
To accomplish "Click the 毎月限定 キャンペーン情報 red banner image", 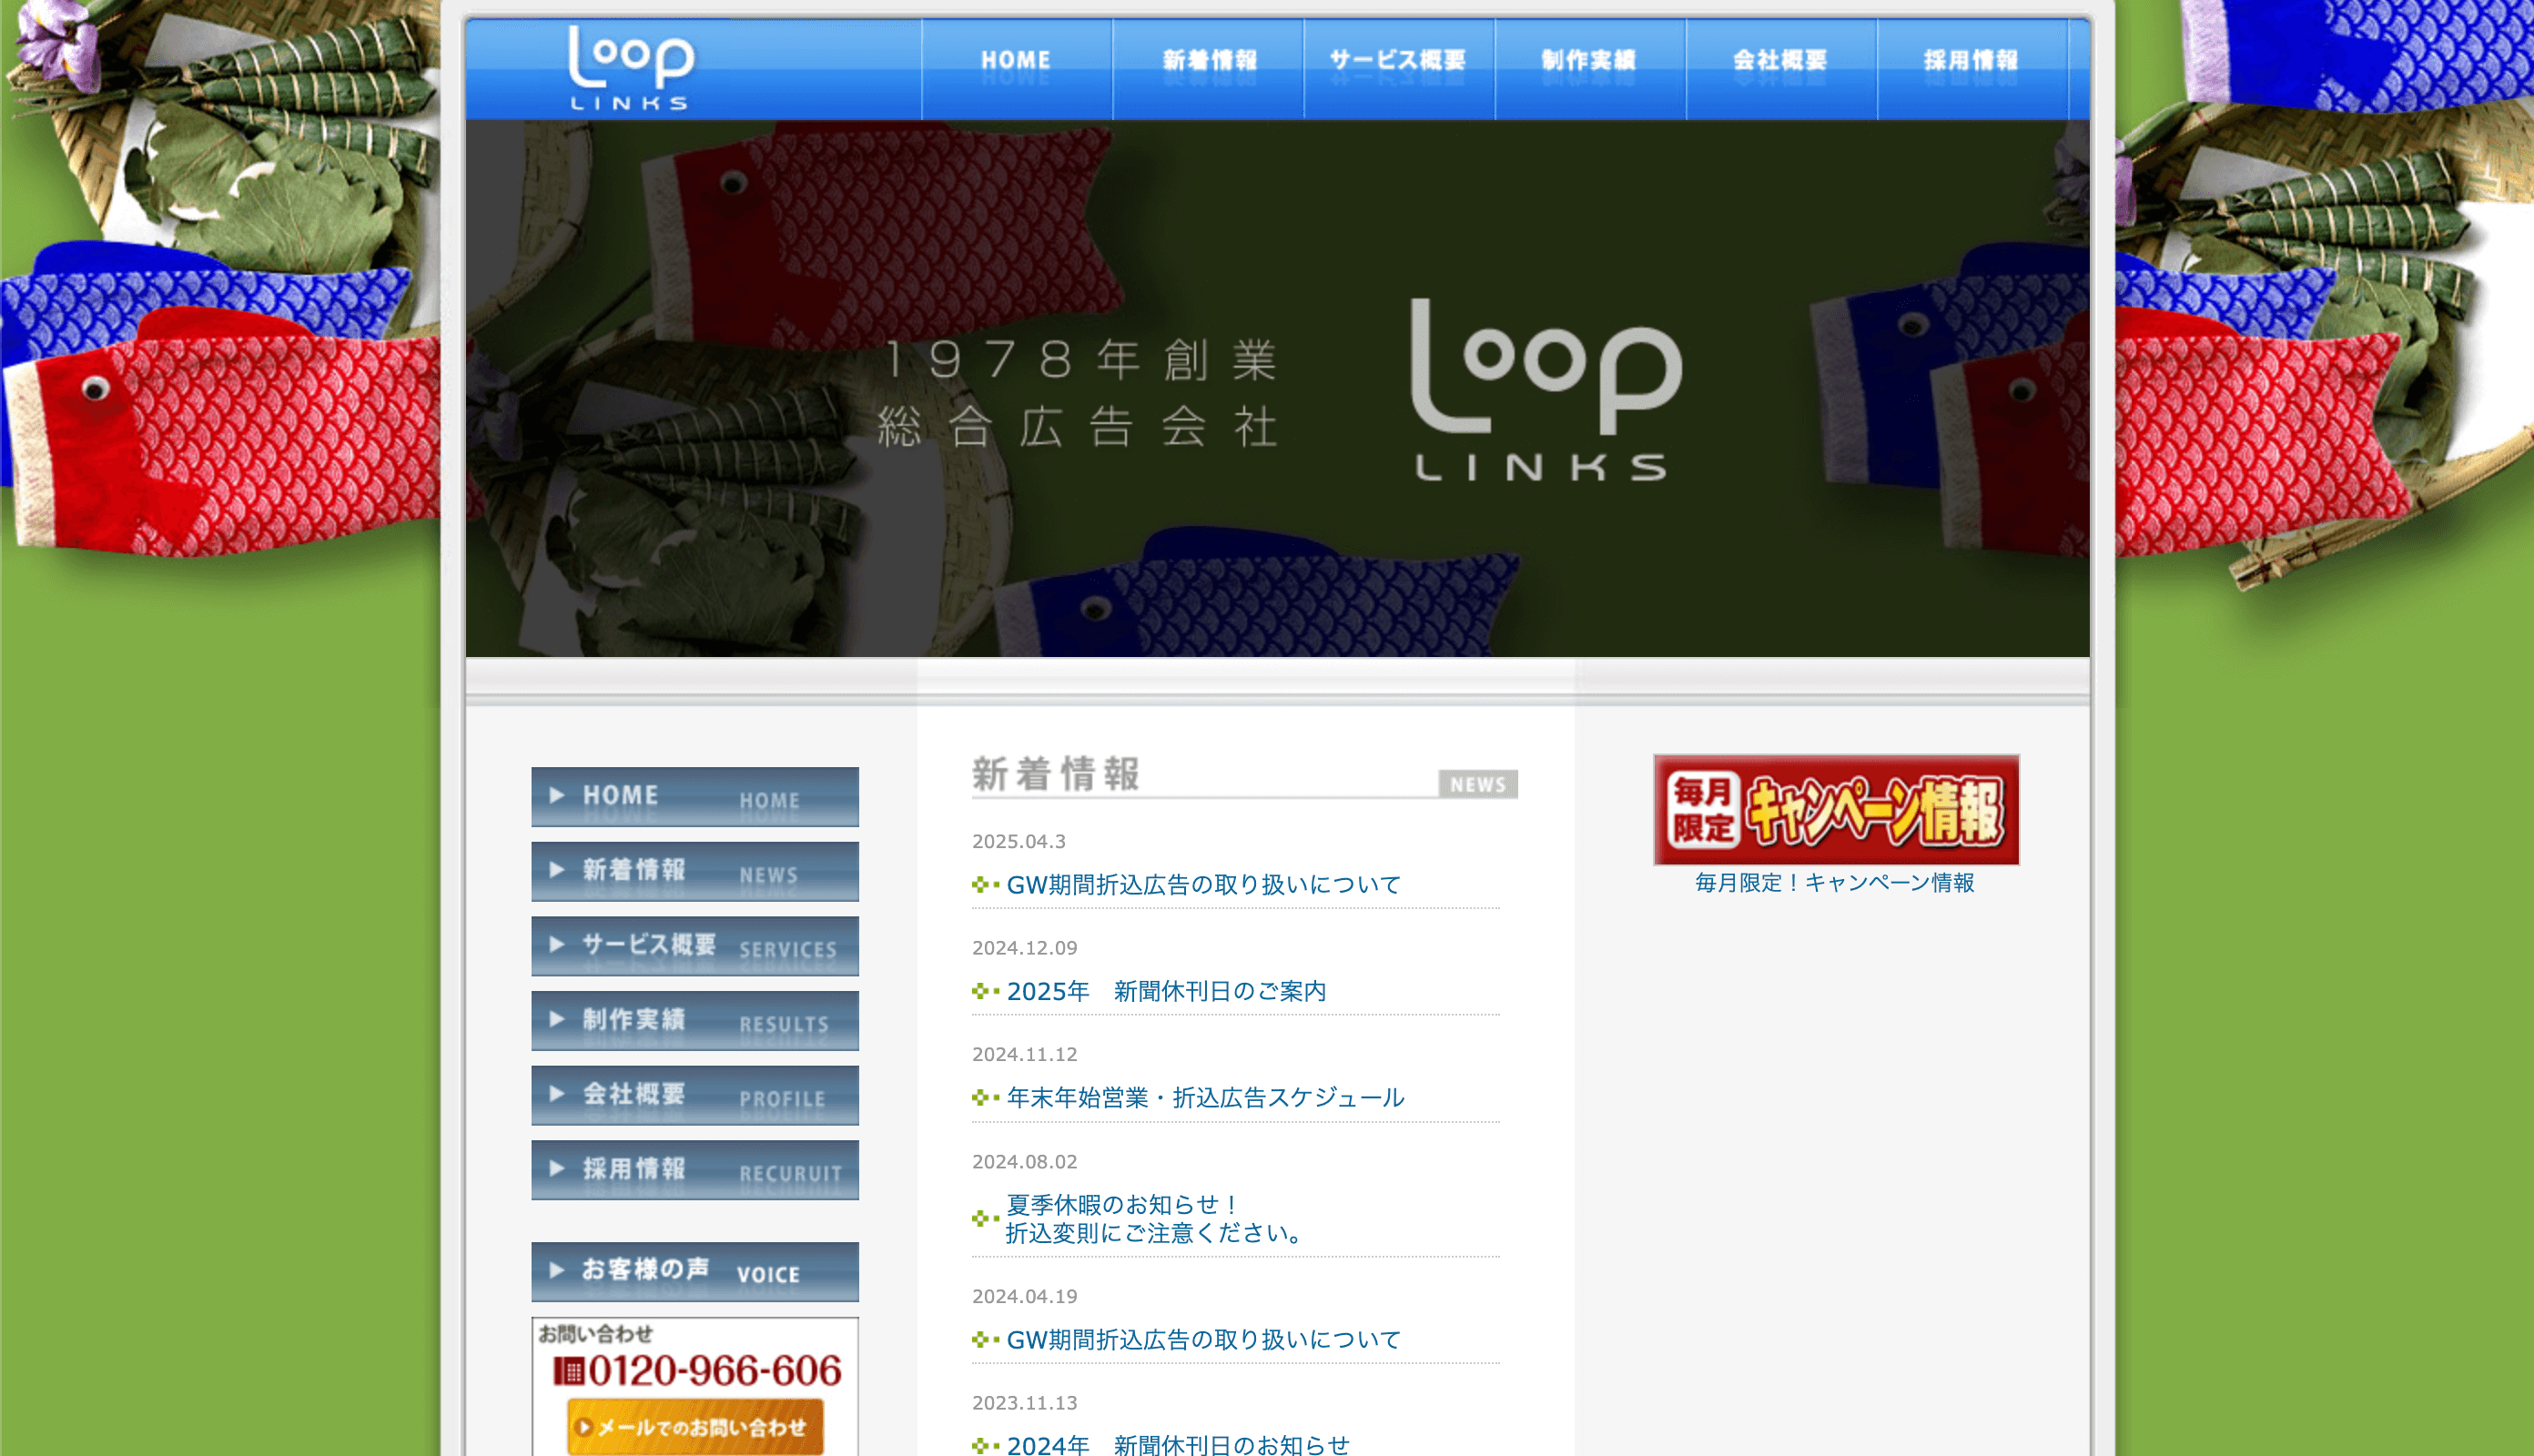I will tap(1836, 809).
